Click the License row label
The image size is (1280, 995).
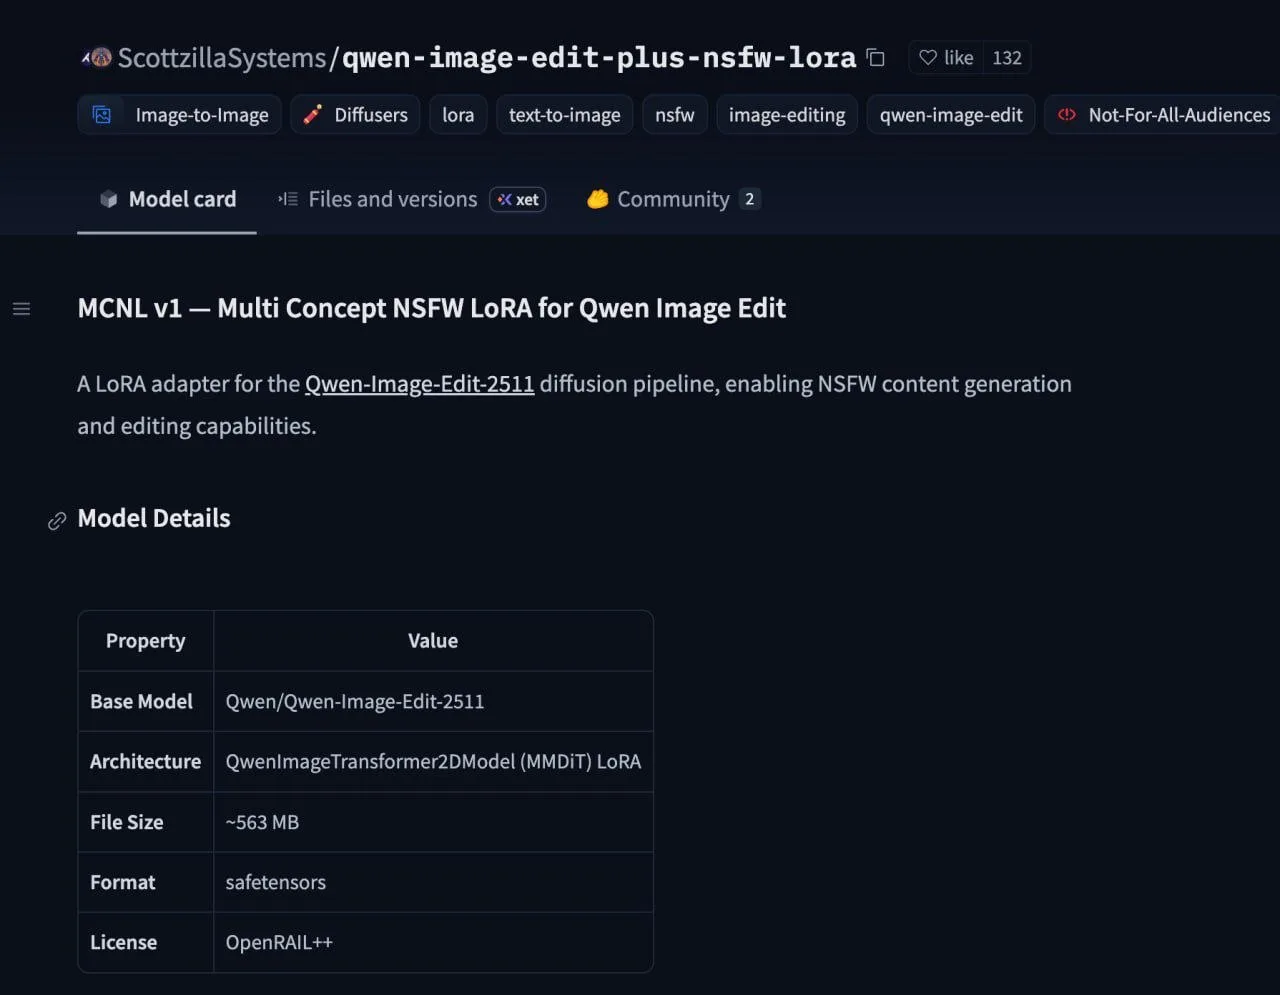coord(123,942)
